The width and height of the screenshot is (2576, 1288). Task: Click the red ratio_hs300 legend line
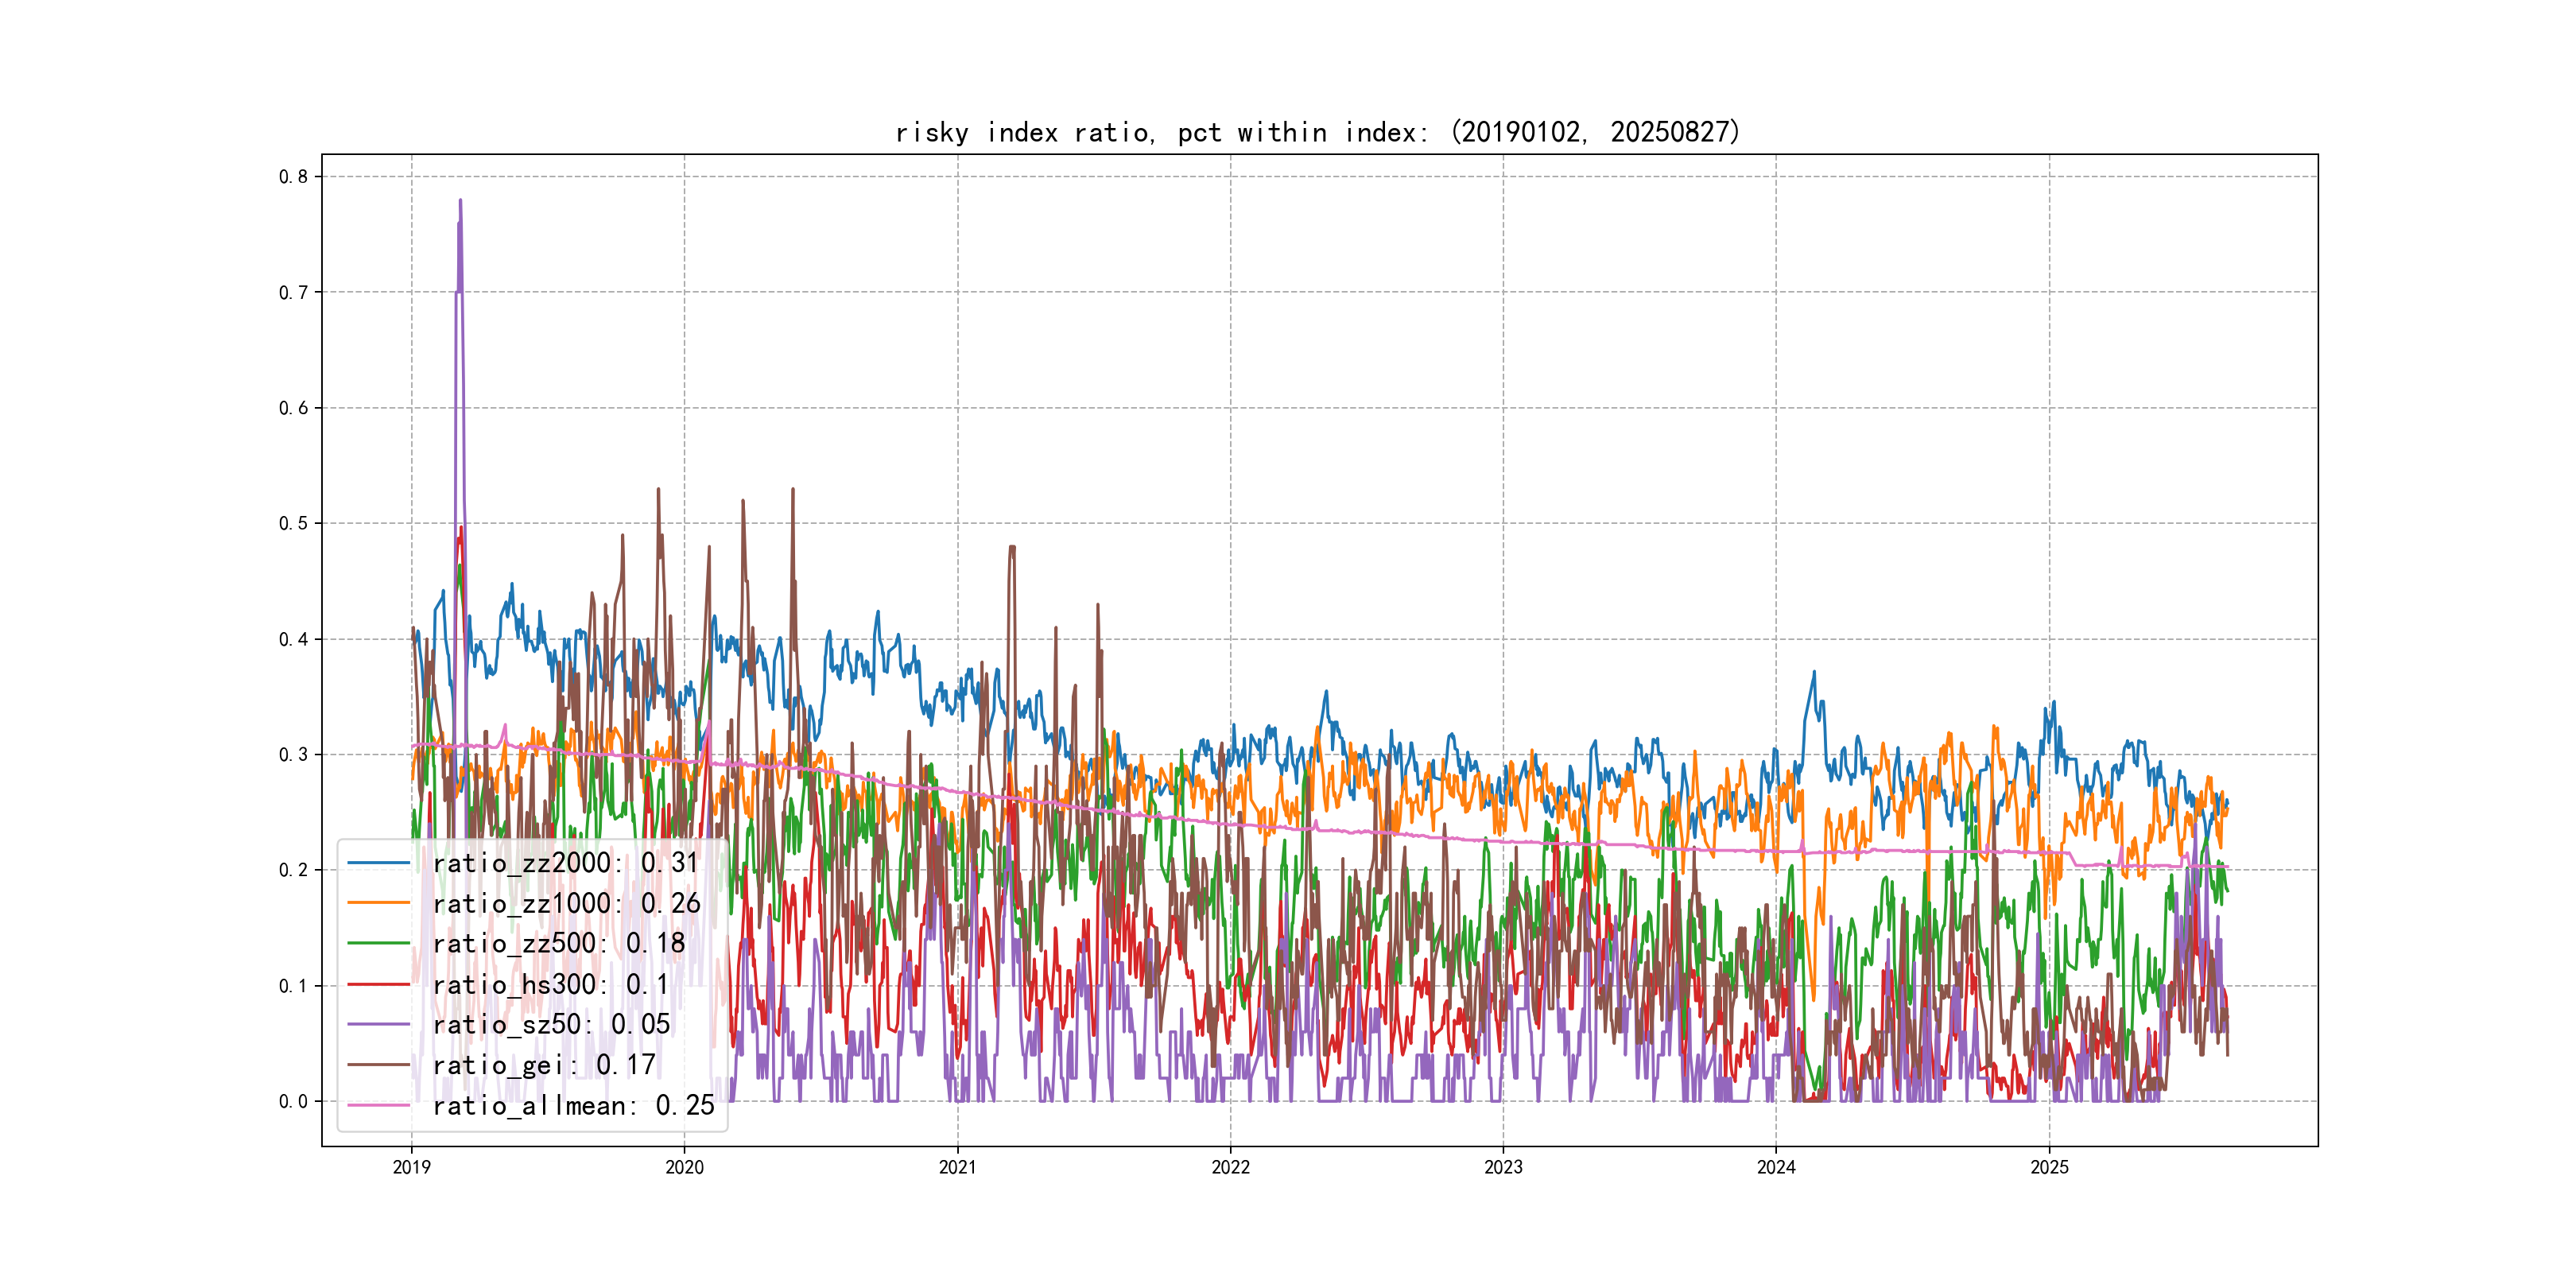tap(378, 984)
